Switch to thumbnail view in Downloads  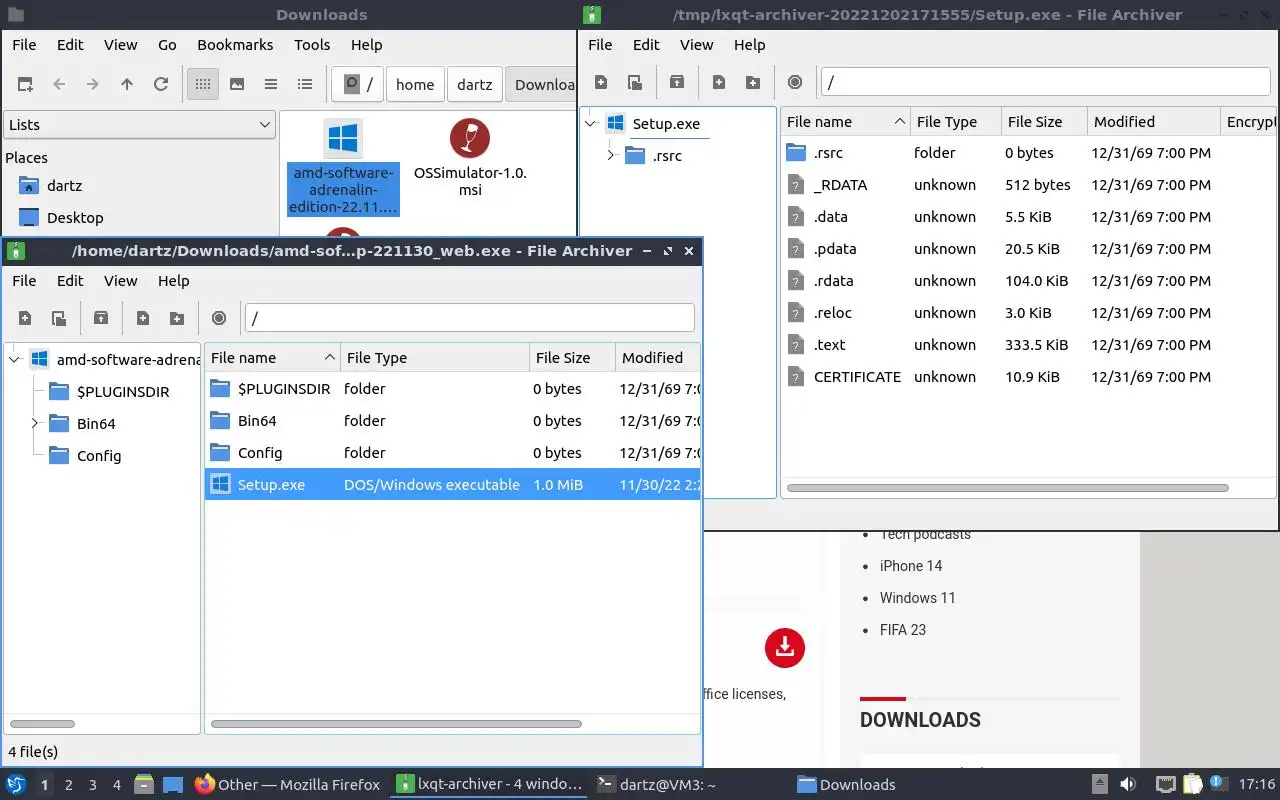[x=237, y=84]
